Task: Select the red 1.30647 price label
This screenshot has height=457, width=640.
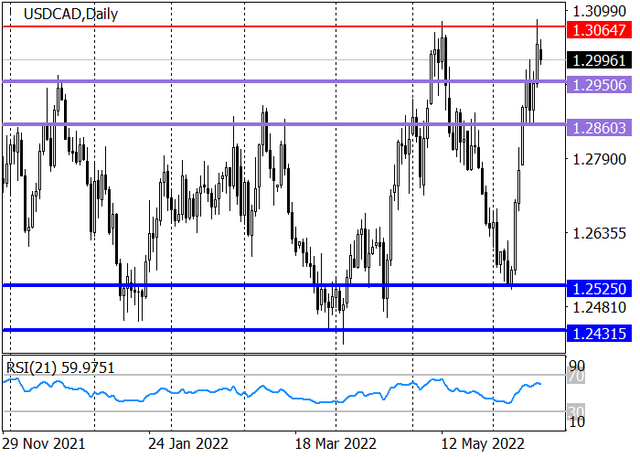Action: point(599,30)
